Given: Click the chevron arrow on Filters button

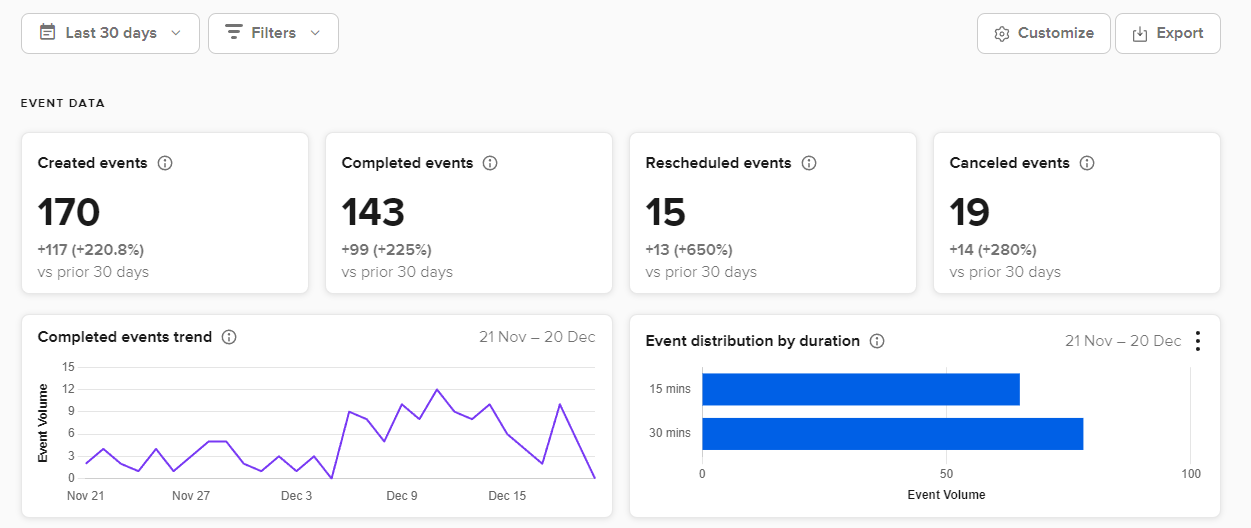Looking at the screenshot, I should click(316, 33).
